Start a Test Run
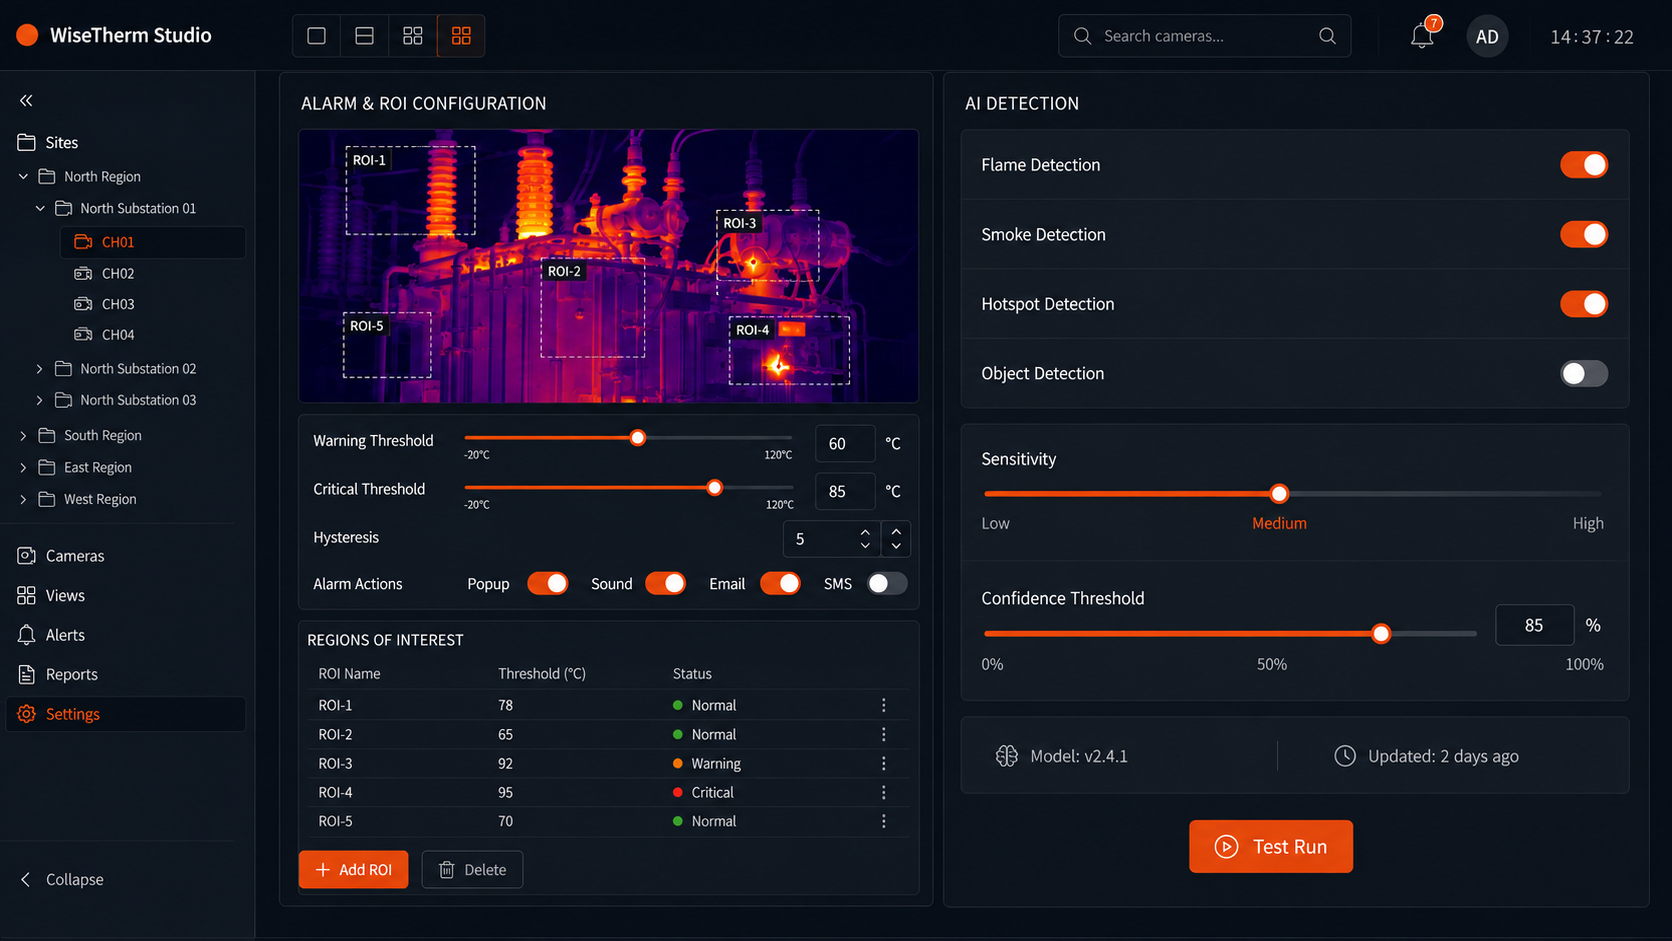 pos(1270,846)
